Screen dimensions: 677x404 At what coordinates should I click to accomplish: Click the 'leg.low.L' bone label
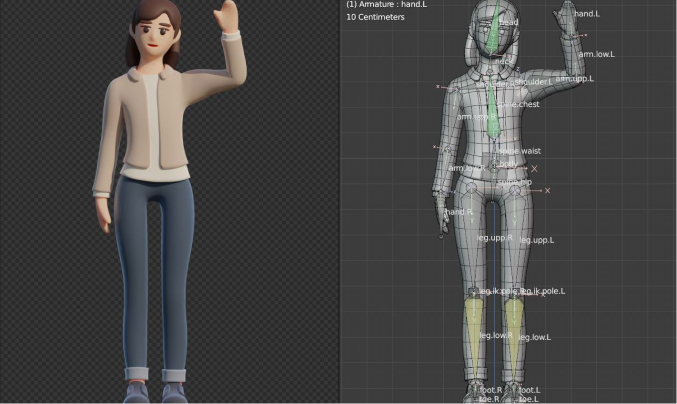pyautogui.click(x=535, y=338)
